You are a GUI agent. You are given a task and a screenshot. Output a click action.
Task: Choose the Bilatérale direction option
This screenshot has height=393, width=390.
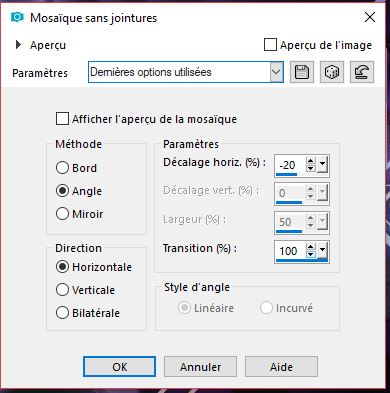click(62, 313)
